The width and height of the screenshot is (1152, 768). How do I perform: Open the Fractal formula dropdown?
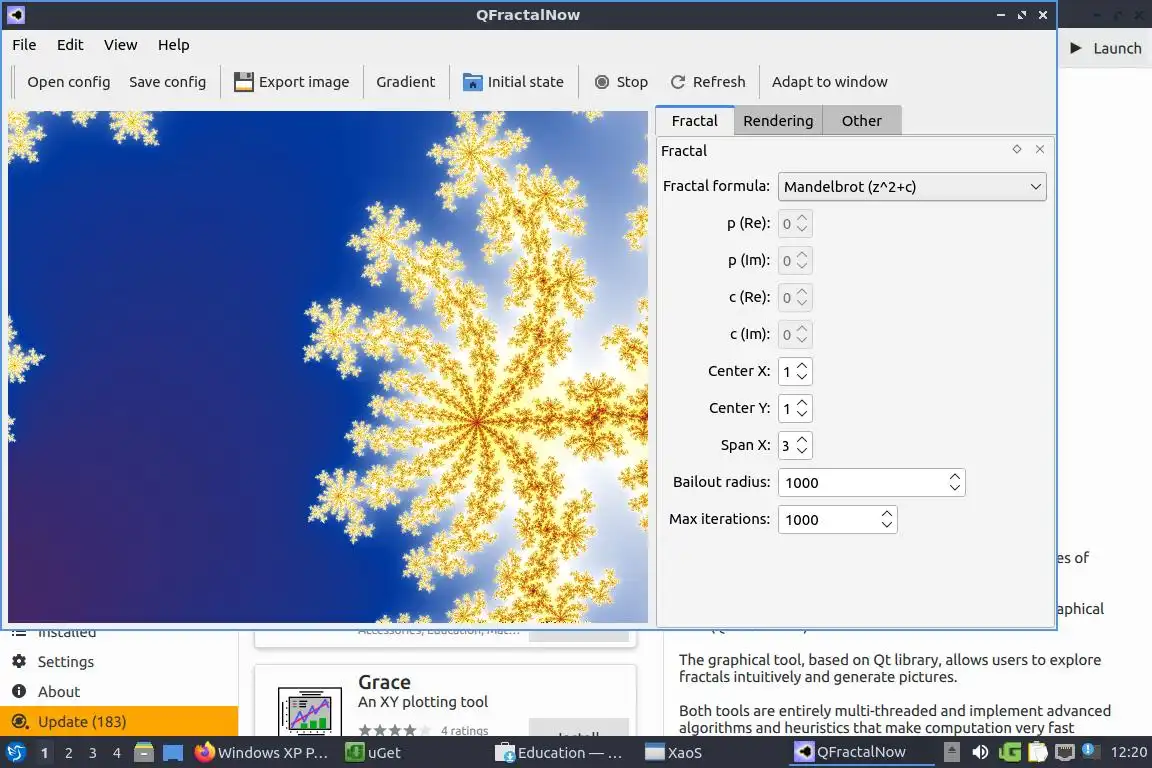point(912,187)
